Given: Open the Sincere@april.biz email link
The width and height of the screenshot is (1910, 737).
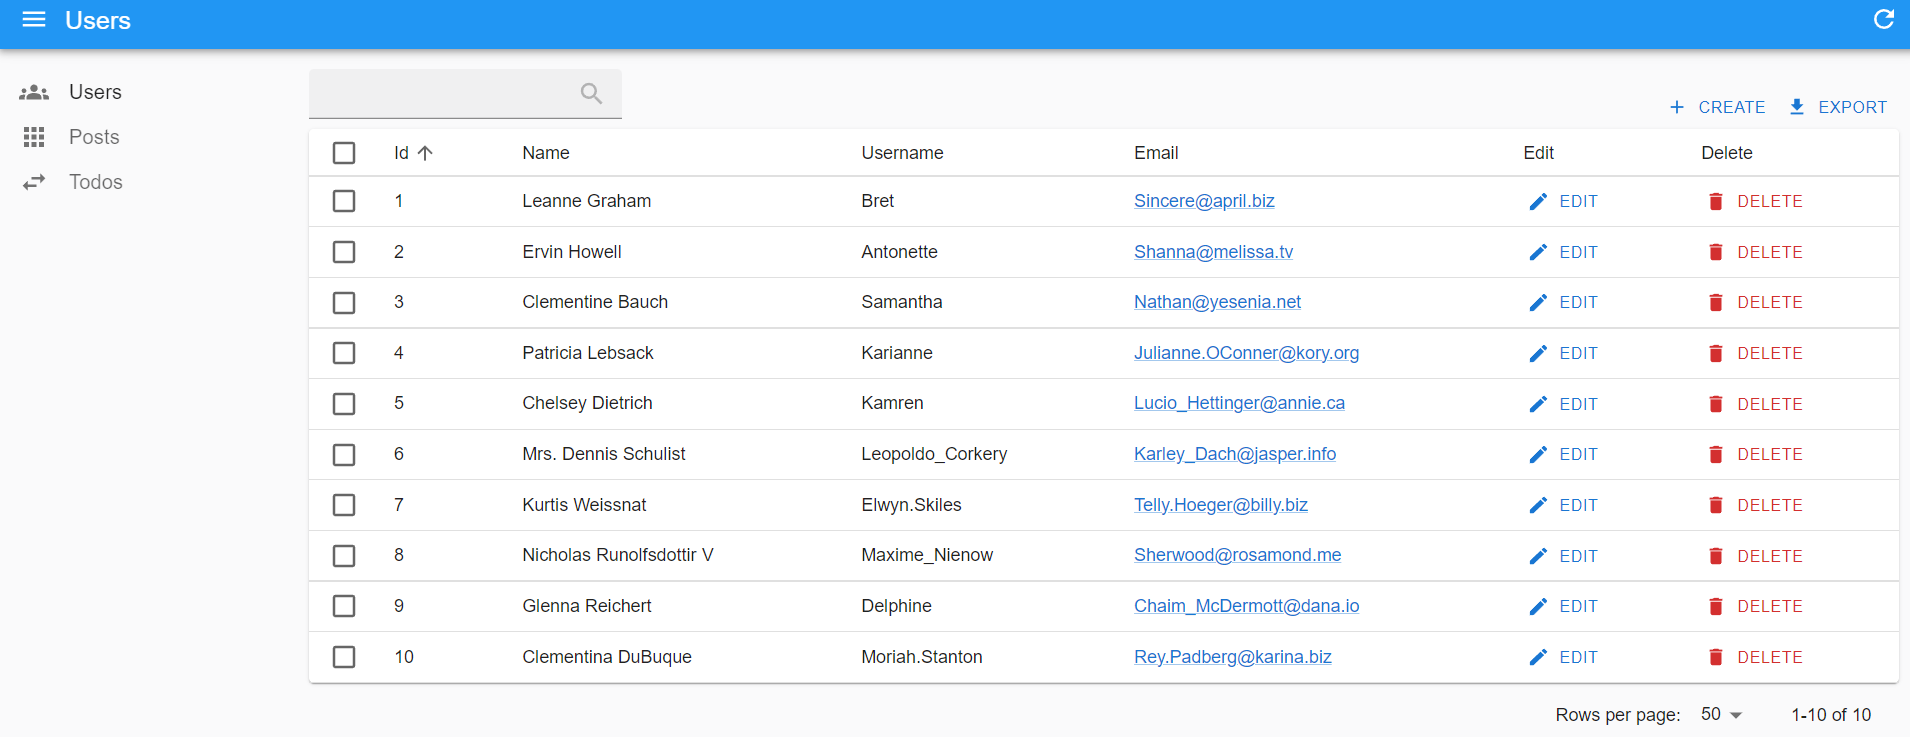Looking at the screenshot, I should [x=1204, y=201].
